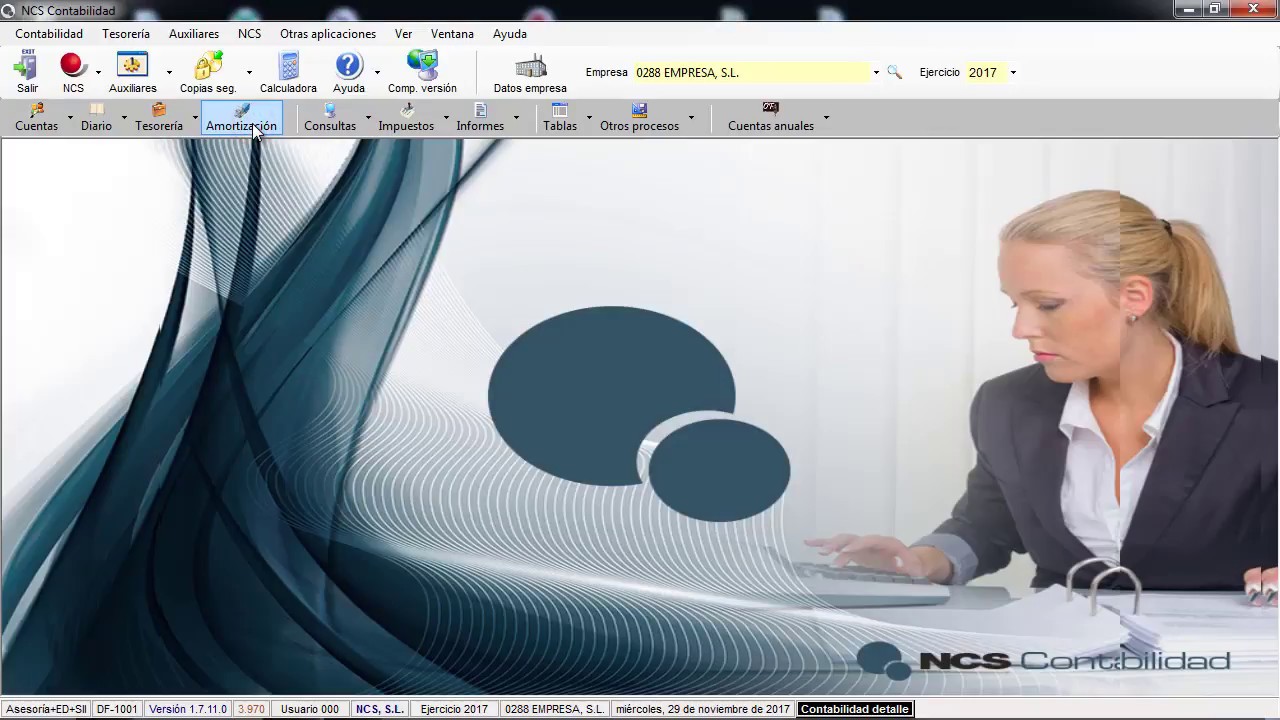Image resolution: width=1280 pixels, height=720 pixels.
Task: Launch Copias seg. backup icon
Action: click(x=208, y=73)
